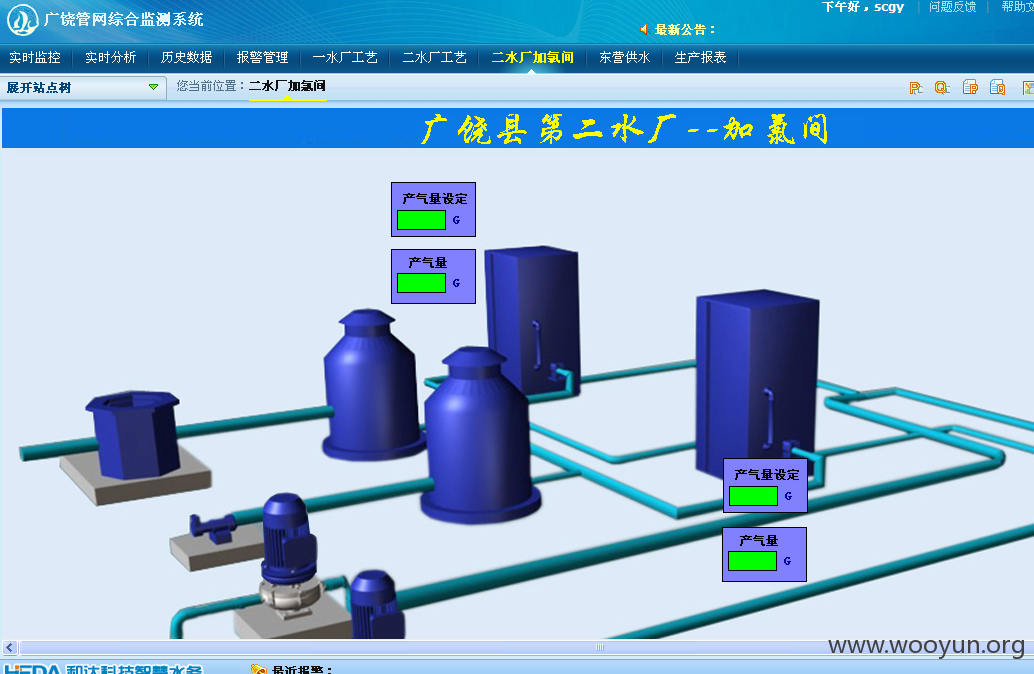Expand the 展开站点树 dropdown arrow

[x=154, y=87]
